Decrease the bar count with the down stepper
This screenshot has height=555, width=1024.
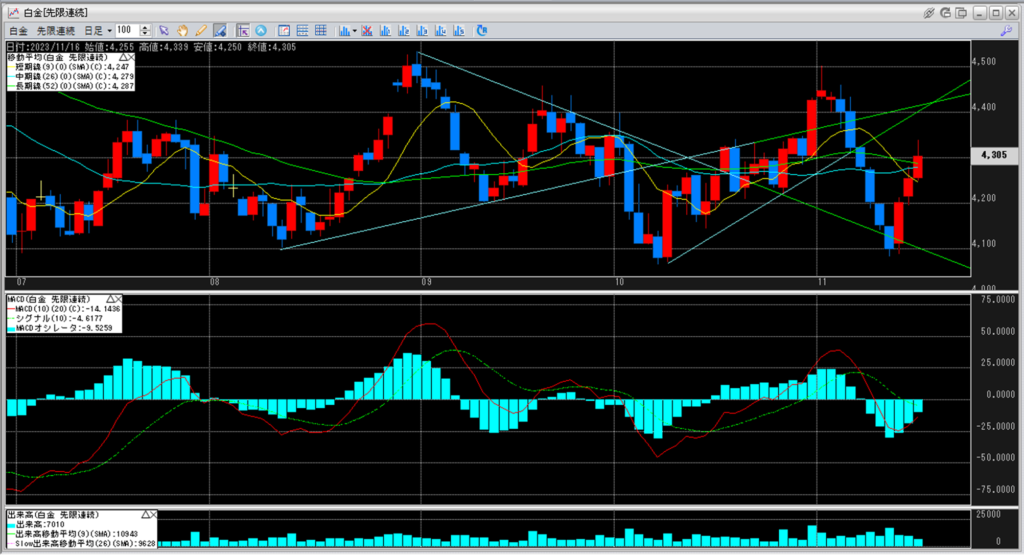point(146,33)
